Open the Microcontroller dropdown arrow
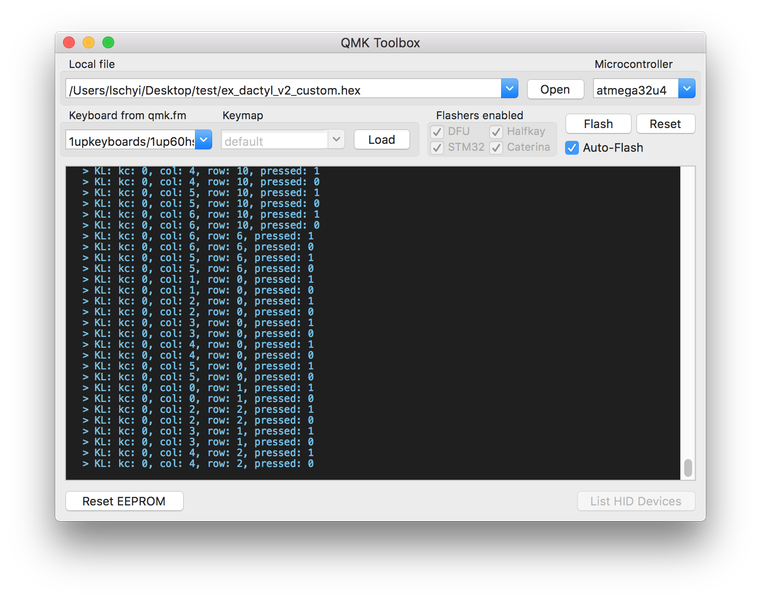Screen dimensions: 761x600 point(687,89)
